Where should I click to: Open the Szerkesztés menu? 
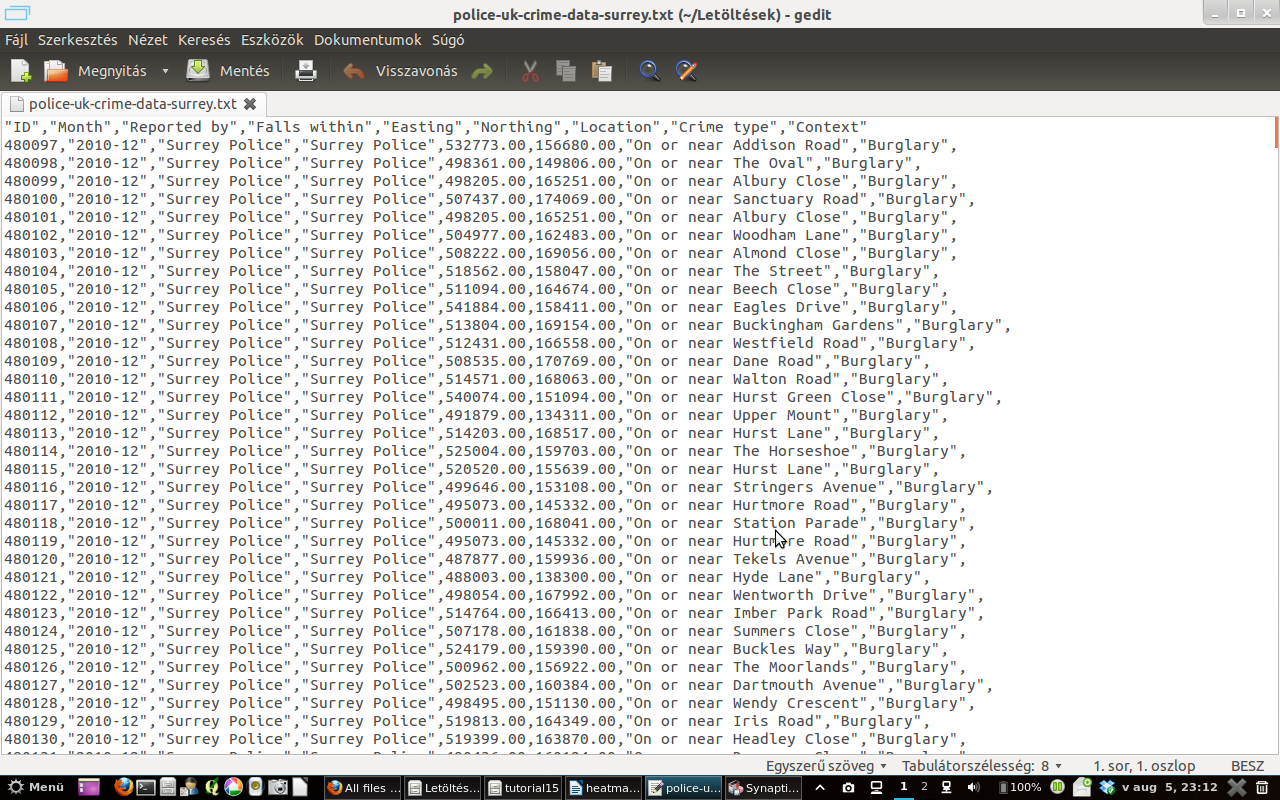coord(78,40)
